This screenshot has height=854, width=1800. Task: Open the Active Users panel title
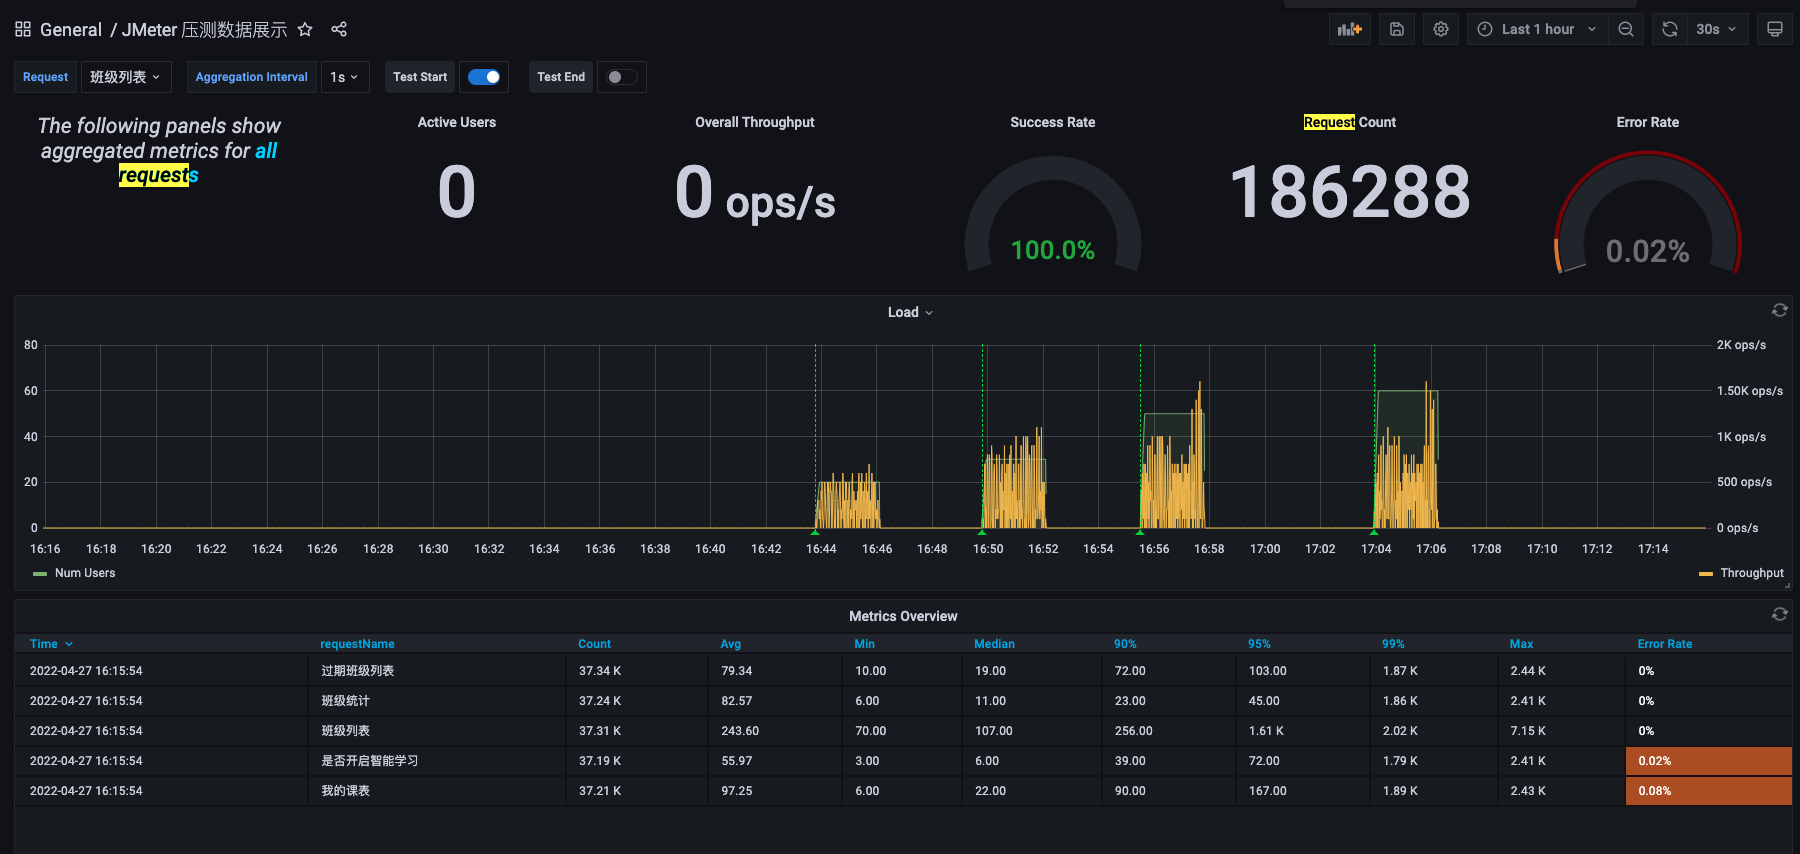point(457,122)
